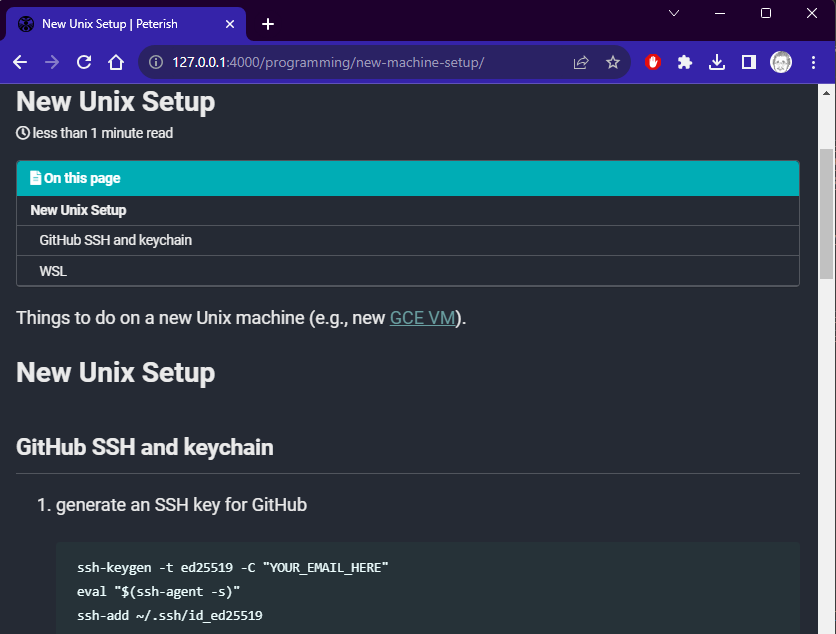Show browser downloads
The width and height of the screenshot is (836, 634).
717,62
